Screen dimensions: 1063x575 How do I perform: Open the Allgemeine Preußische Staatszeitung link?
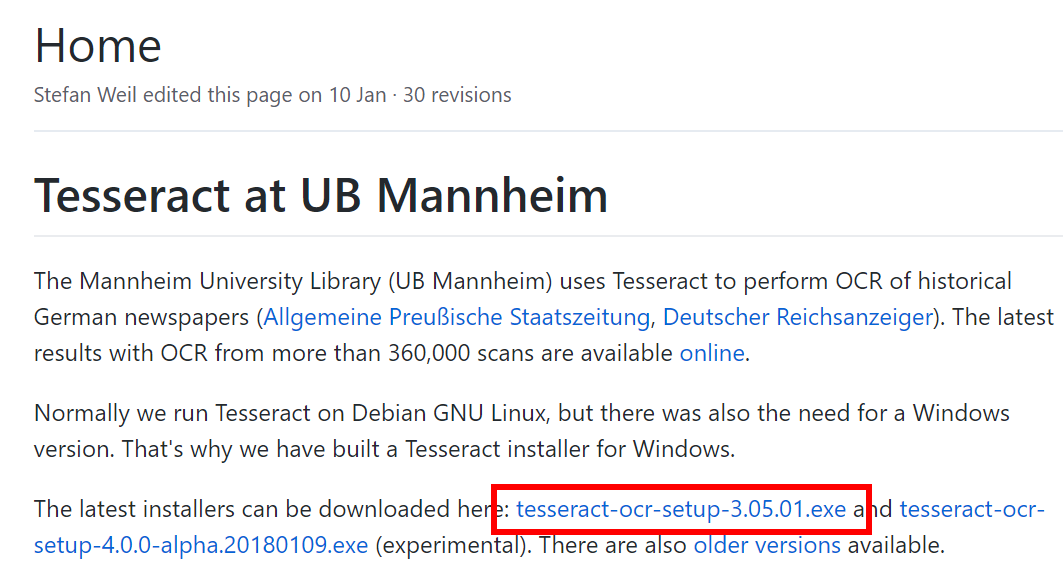pos(457,317)
